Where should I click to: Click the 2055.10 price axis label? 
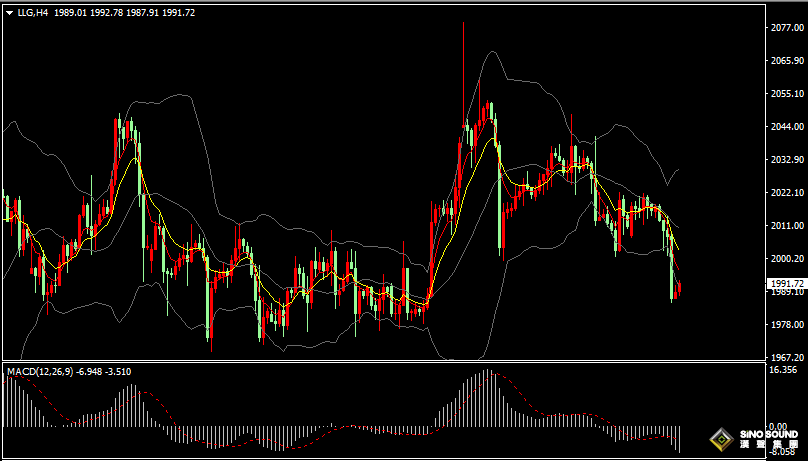click(785, 94)
